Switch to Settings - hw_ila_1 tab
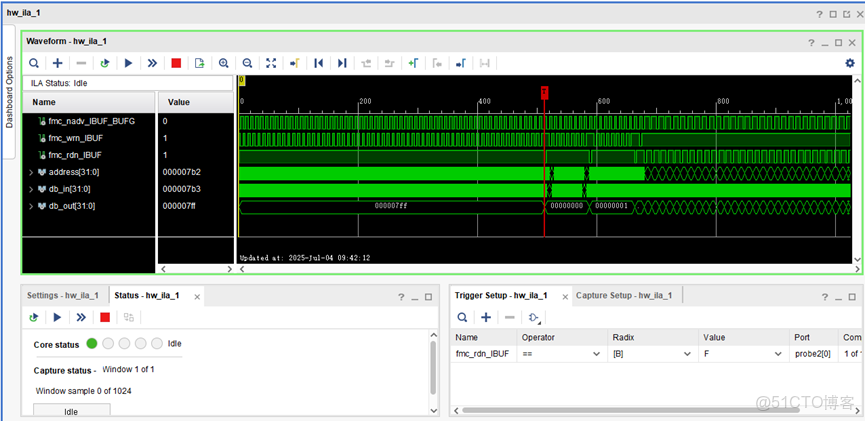Screen dimensions: 865x421 (x=63, y=295)
